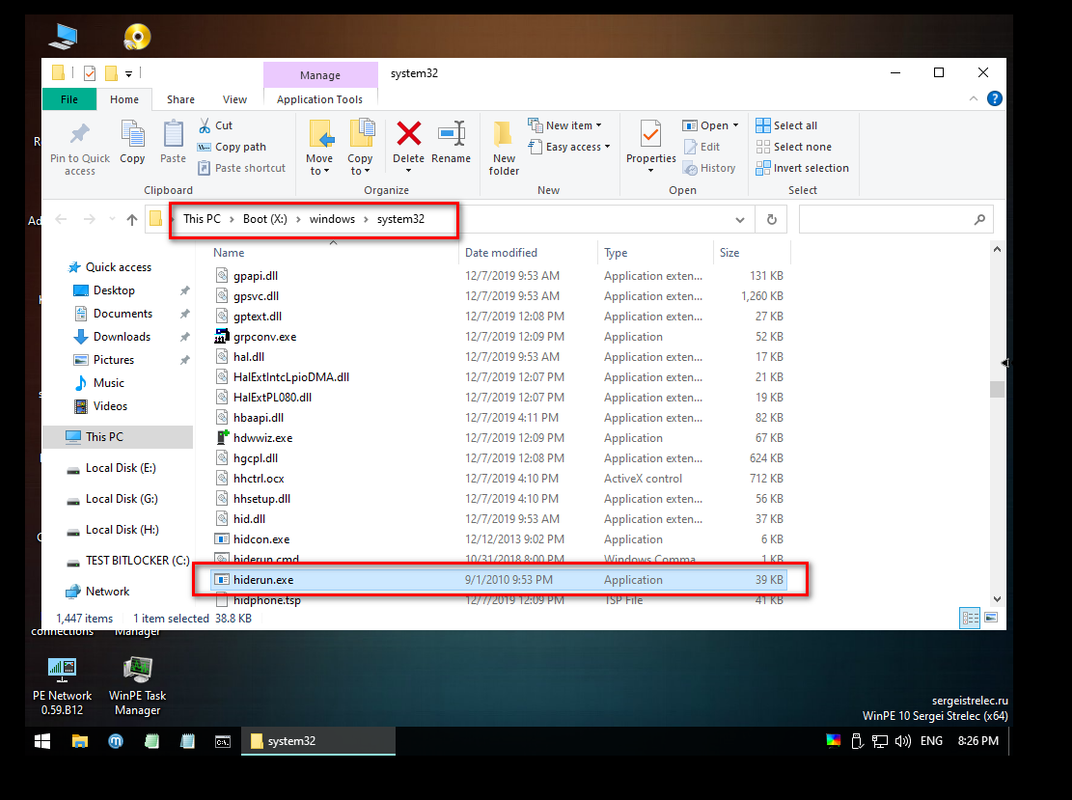Viewport: 1072px width, 800px height.
Task: Rename the selected file
Action: [x=451, y=142]
